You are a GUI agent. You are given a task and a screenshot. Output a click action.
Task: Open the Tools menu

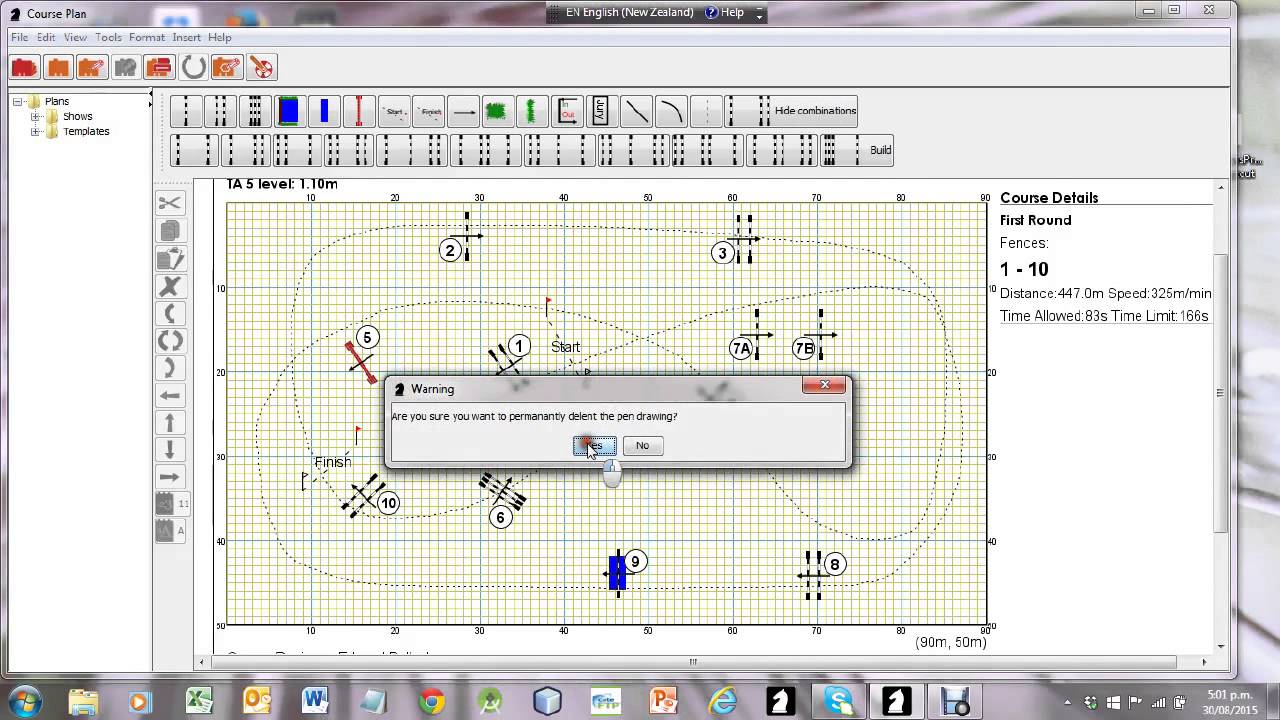coord(109,37)
